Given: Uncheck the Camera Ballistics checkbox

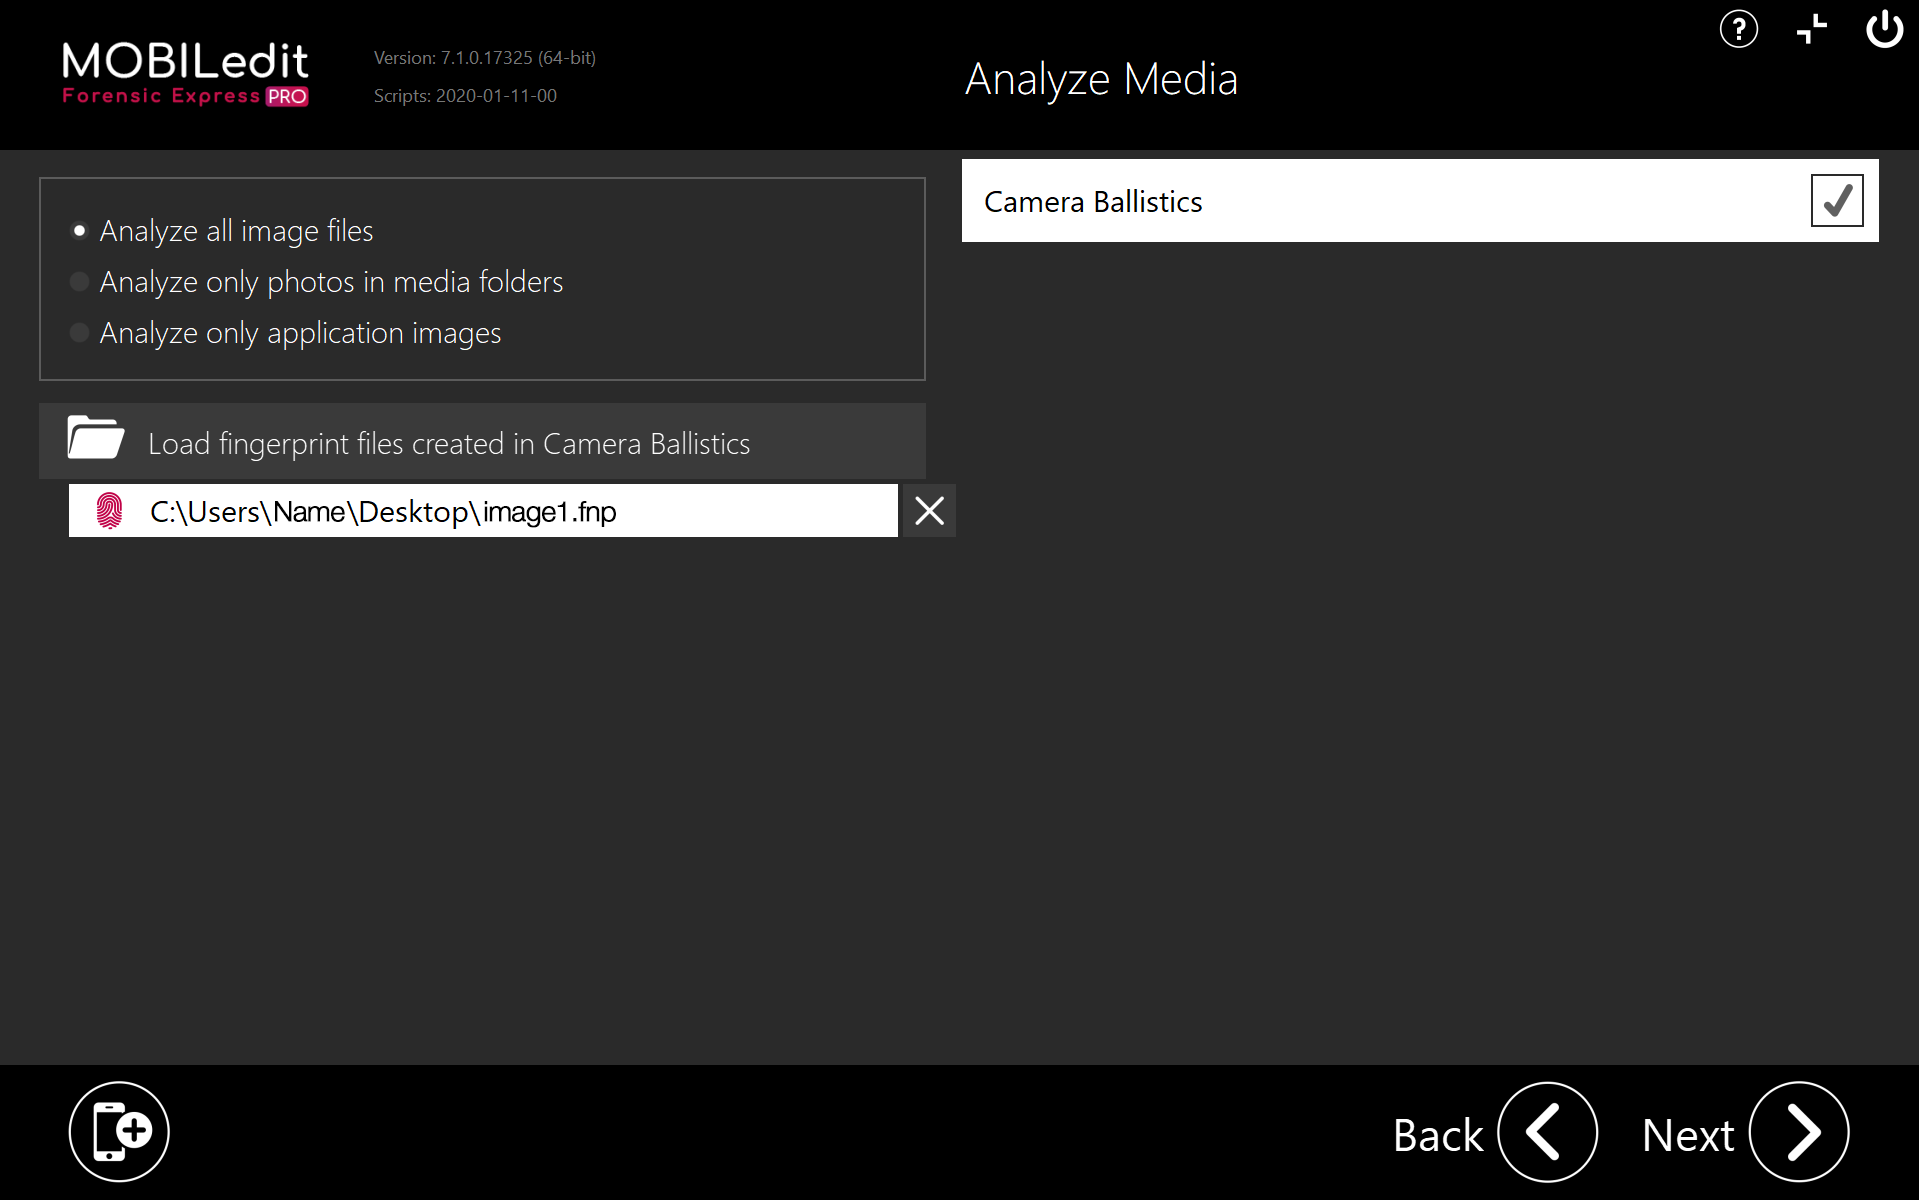Looking at the screenshot, I should coord(1836,201).
